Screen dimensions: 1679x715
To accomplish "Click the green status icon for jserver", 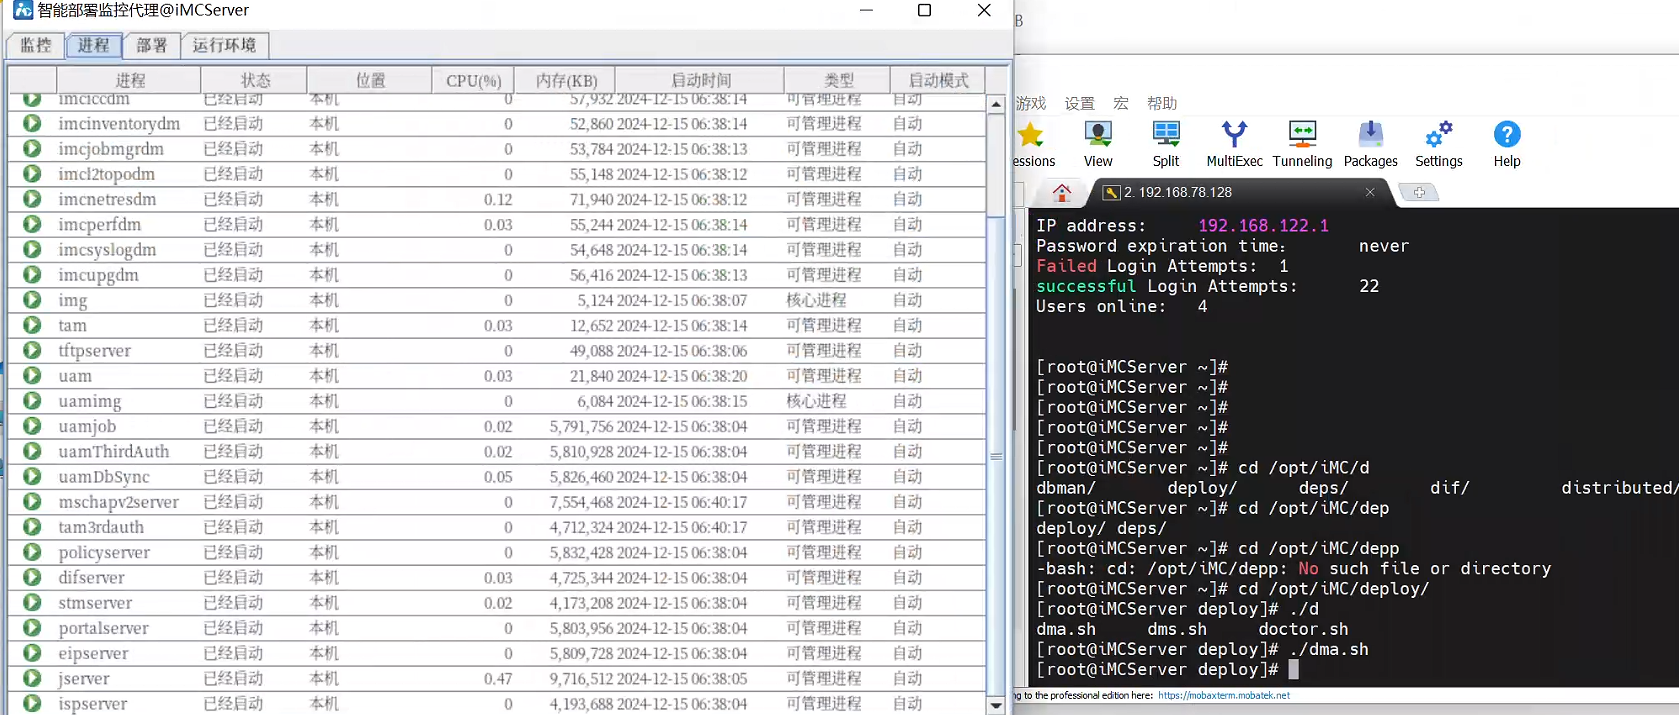I will tap(32, 678).
